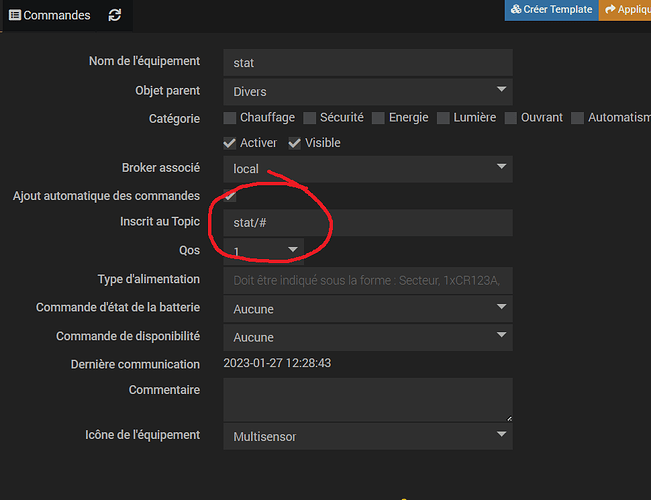The height and width of the screenshot is (500, 651).
Task: Expand the Broker associé dropdown
Action: coord(368,169)
